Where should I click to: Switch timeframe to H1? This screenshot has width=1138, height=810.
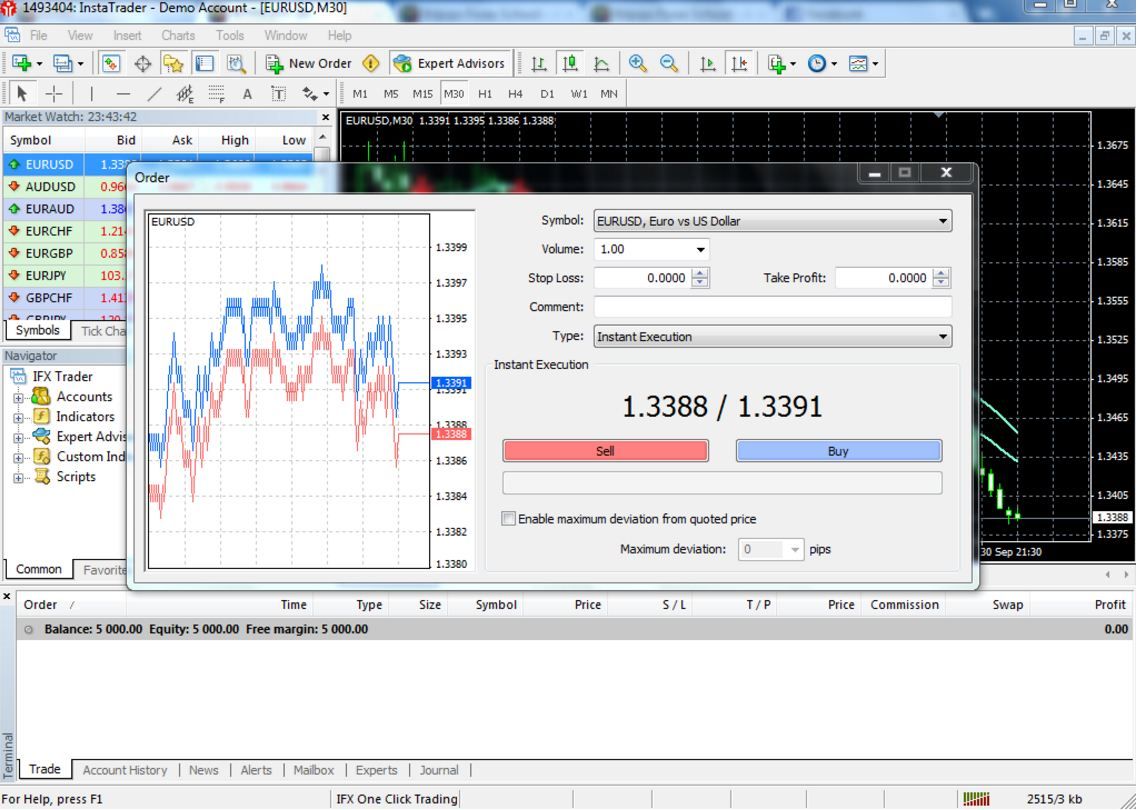click(x=485, y=94)
